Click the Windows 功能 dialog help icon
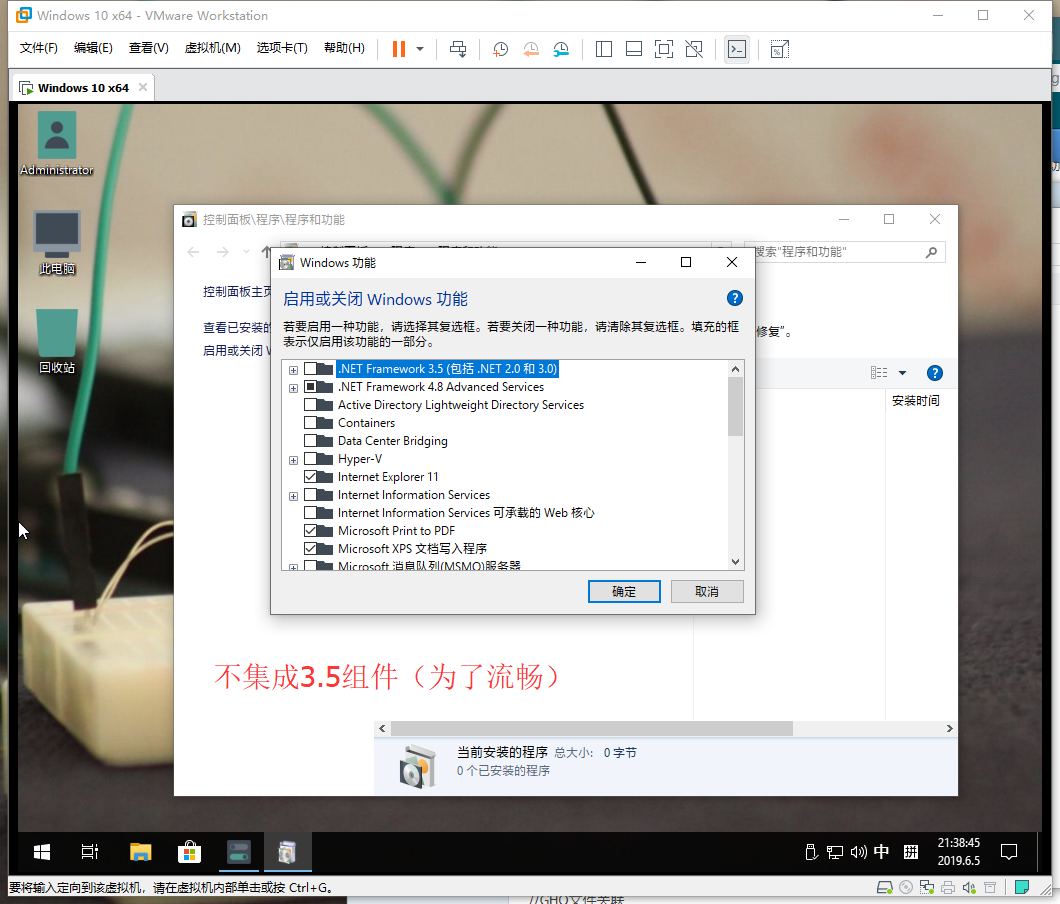This screenshot has width=1060, height=904. (x=735, y=298)
